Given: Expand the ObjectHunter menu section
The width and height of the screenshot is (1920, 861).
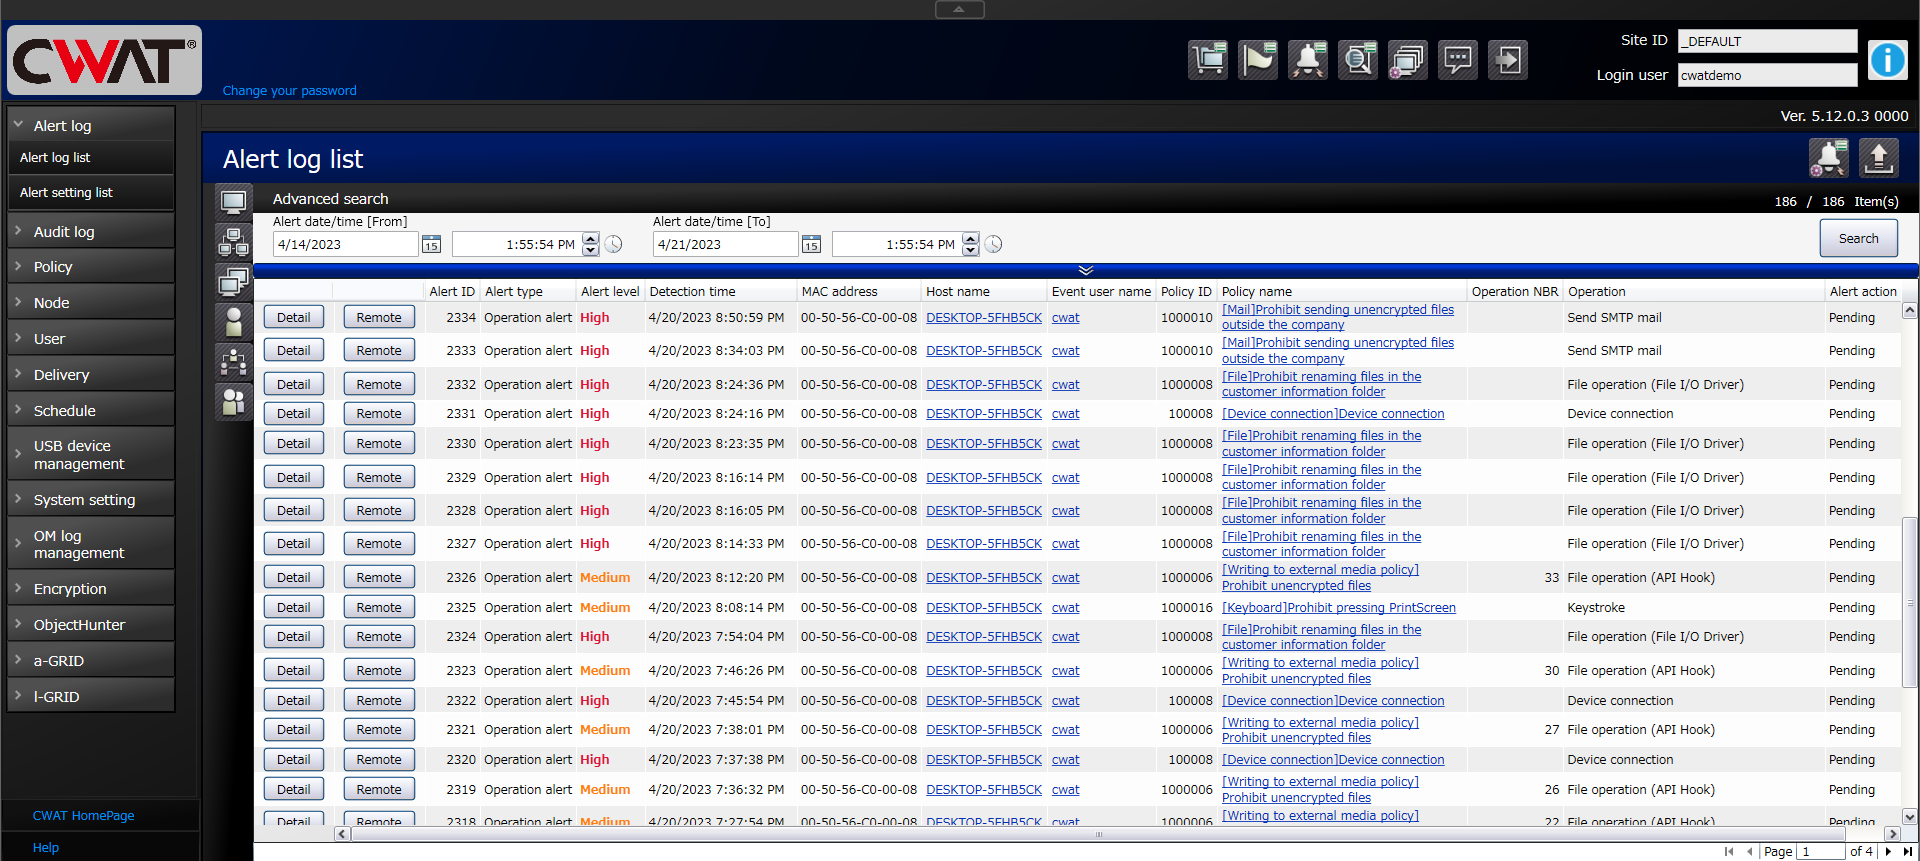Looking at the screenshot, I should point(91,625).
